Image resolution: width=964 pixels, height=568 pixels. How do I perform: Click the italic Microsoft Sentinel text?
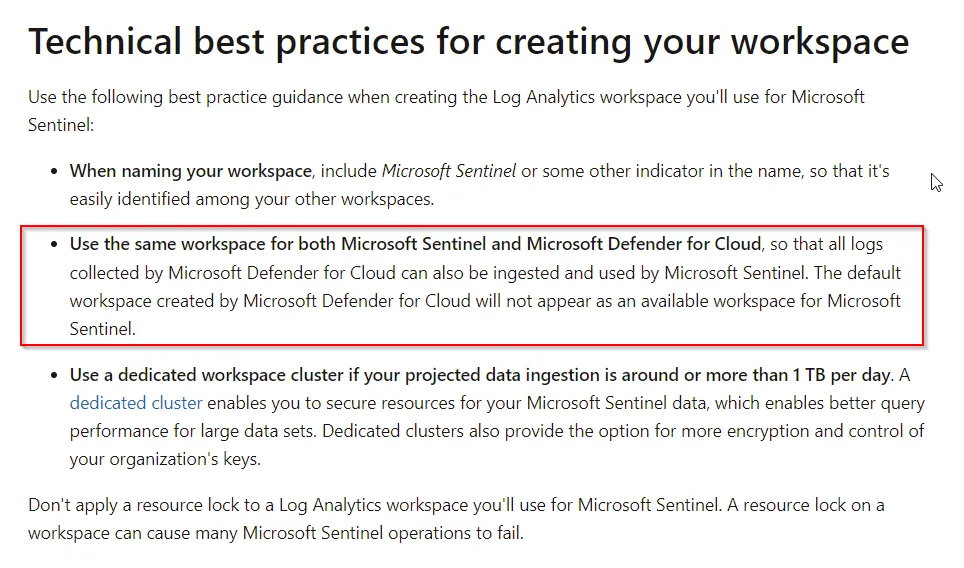click(449, 171)
